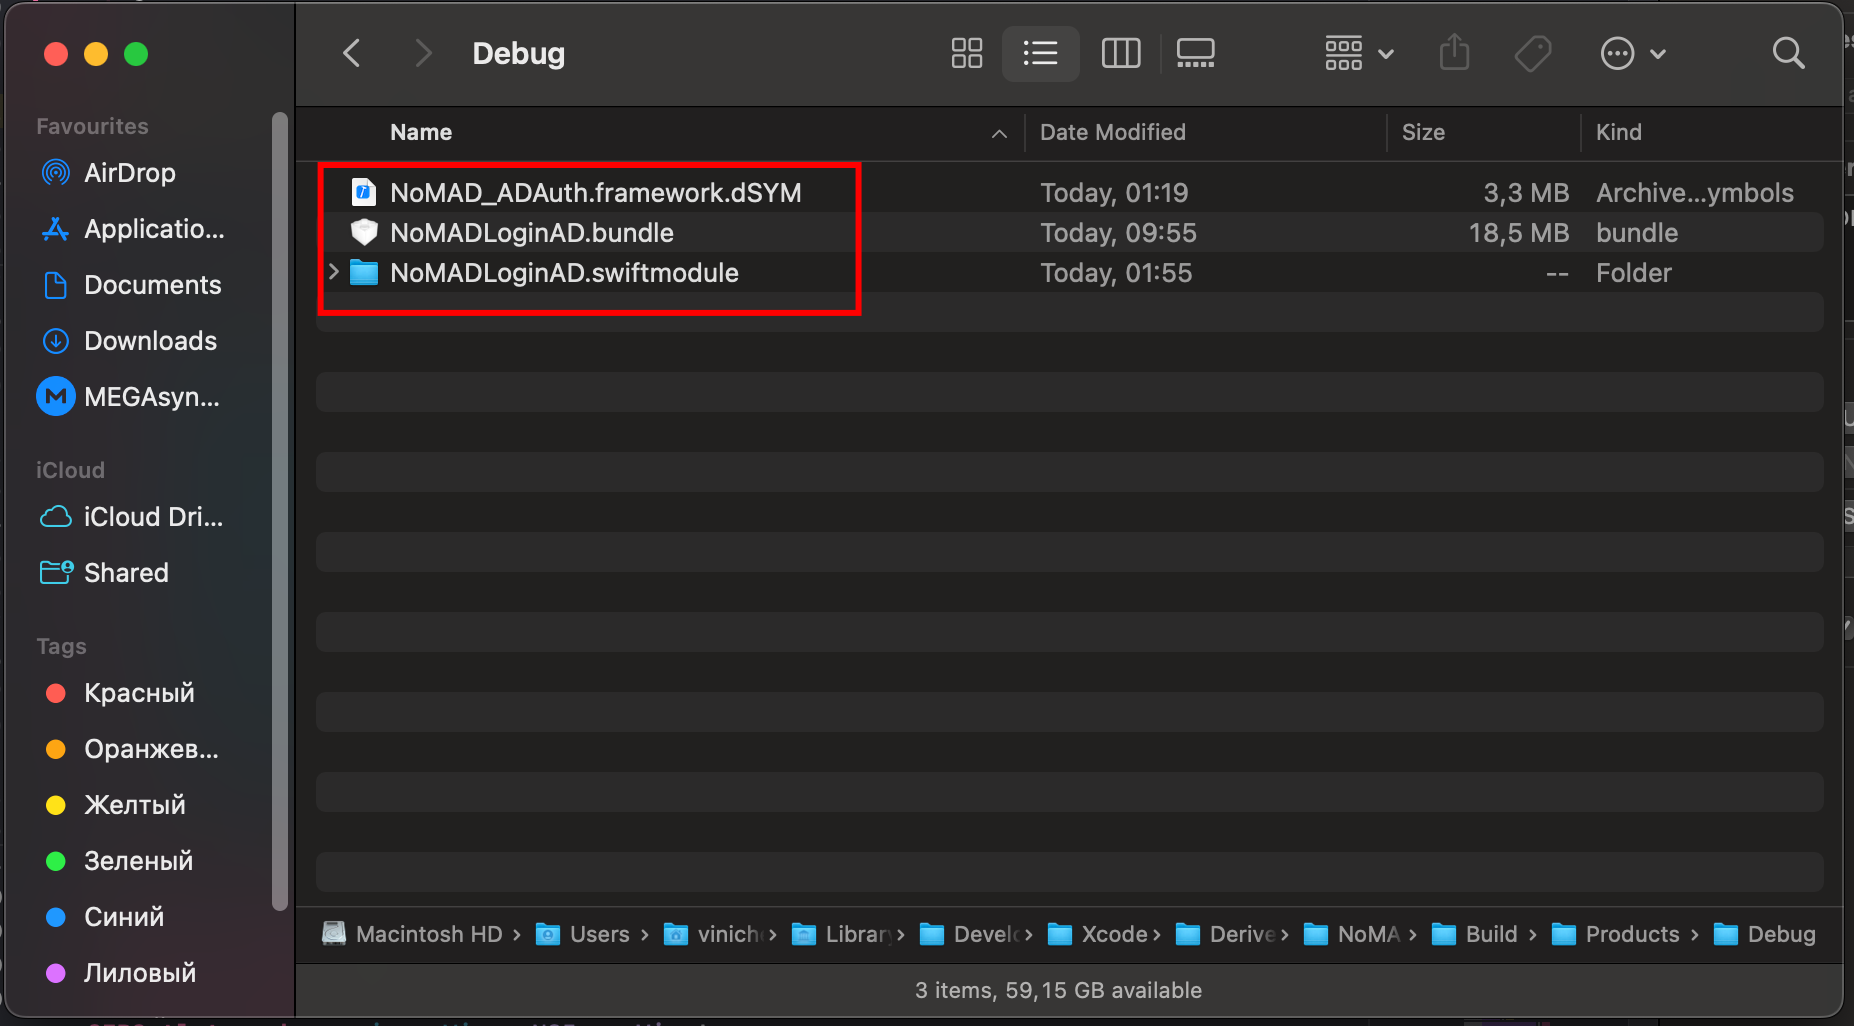The height and width of the screenshot is (1026, 1854).
Task: Sort files by the Name column
Action: (x=421, y=132)
